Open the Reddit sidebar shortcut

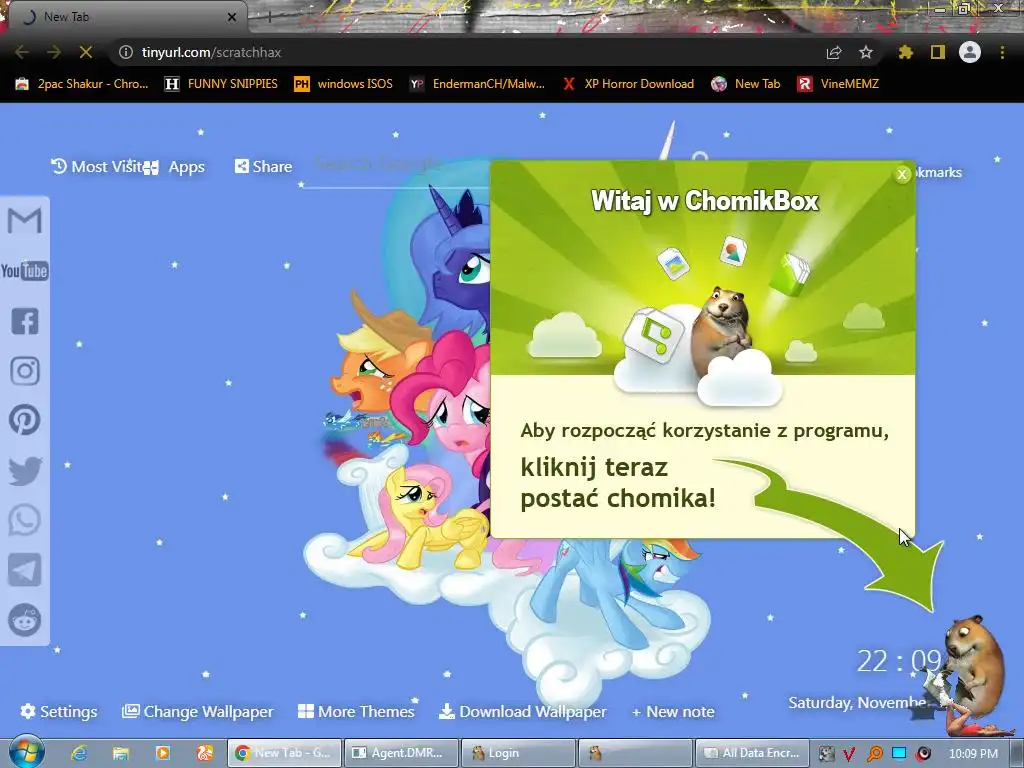25,620
